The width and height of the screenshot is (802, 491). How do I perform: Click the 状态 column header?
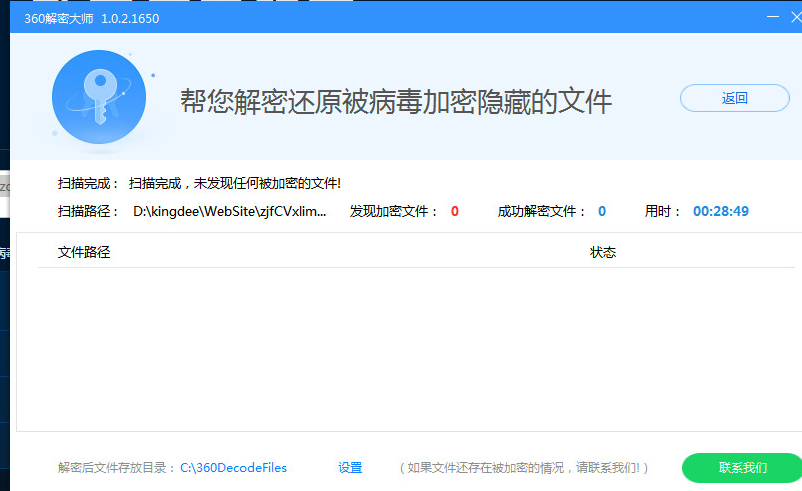(603, 252)
